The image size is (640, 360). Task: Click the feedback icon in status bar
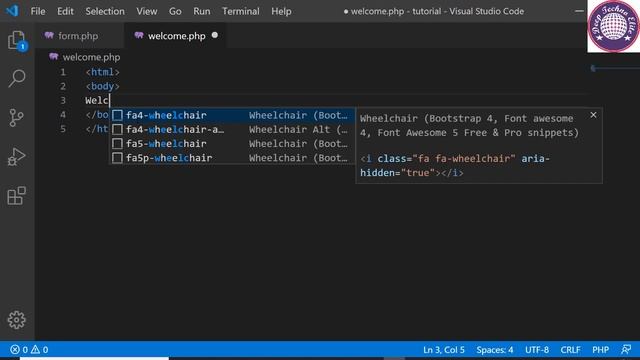626,350
